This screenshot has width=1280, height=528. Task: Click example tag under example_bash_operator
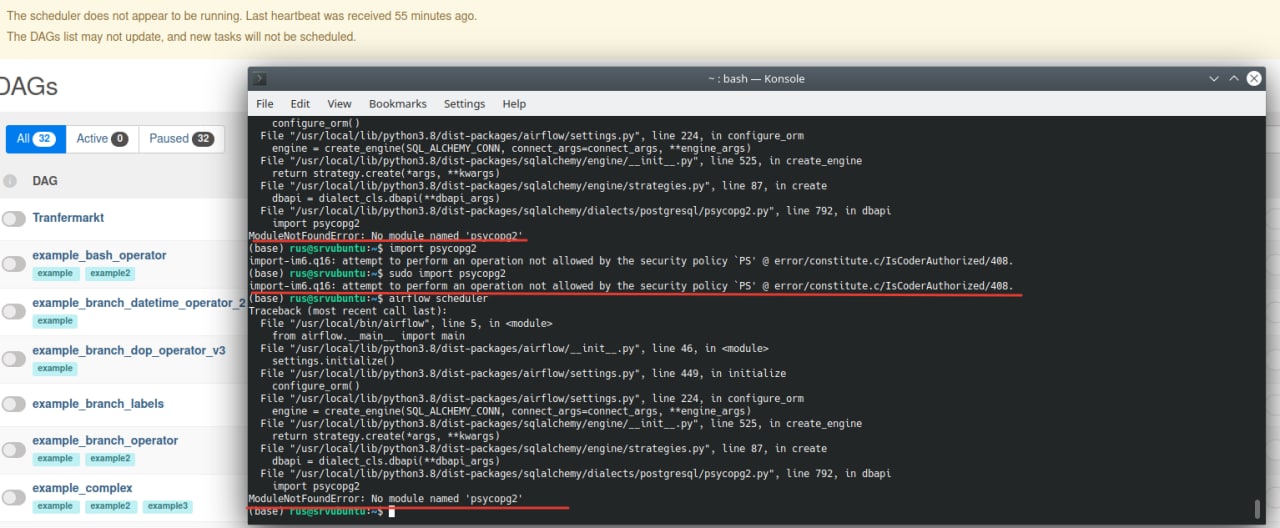coord(55,273)
